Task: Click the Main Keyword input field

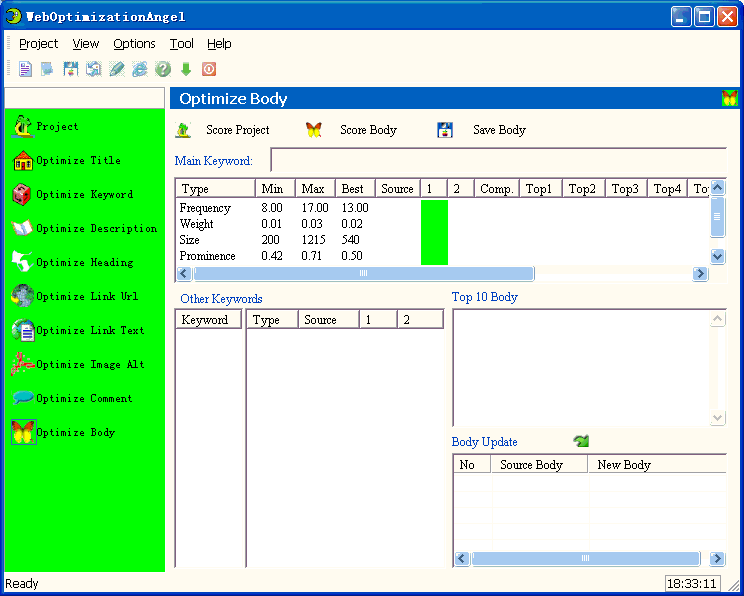Action: (498, 160)
